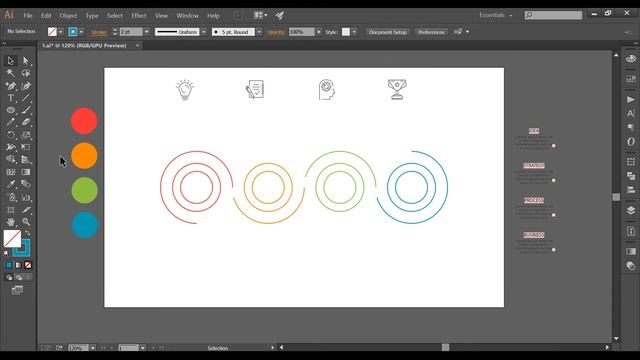The width and height of the screenshot is (640, 360).
Task: Toggle Draw Normal mode
Action: coord(9,278)
